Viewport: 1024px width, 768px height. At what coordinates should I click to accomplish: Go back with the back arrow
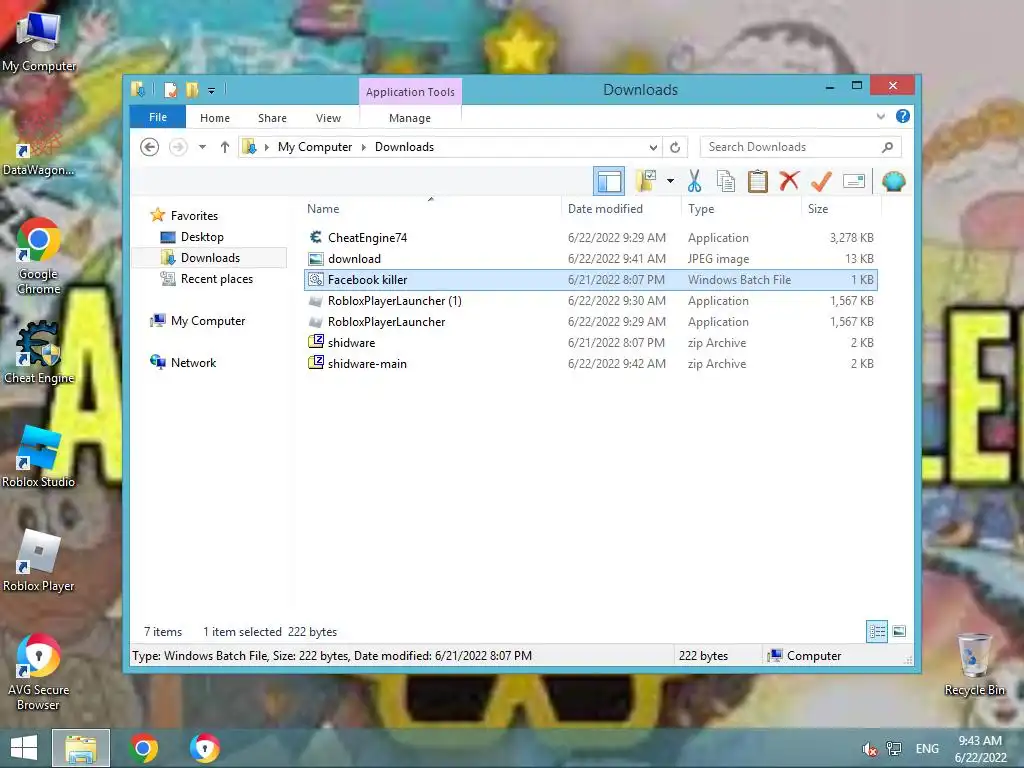pyautogui.click(x=150, y=147)
